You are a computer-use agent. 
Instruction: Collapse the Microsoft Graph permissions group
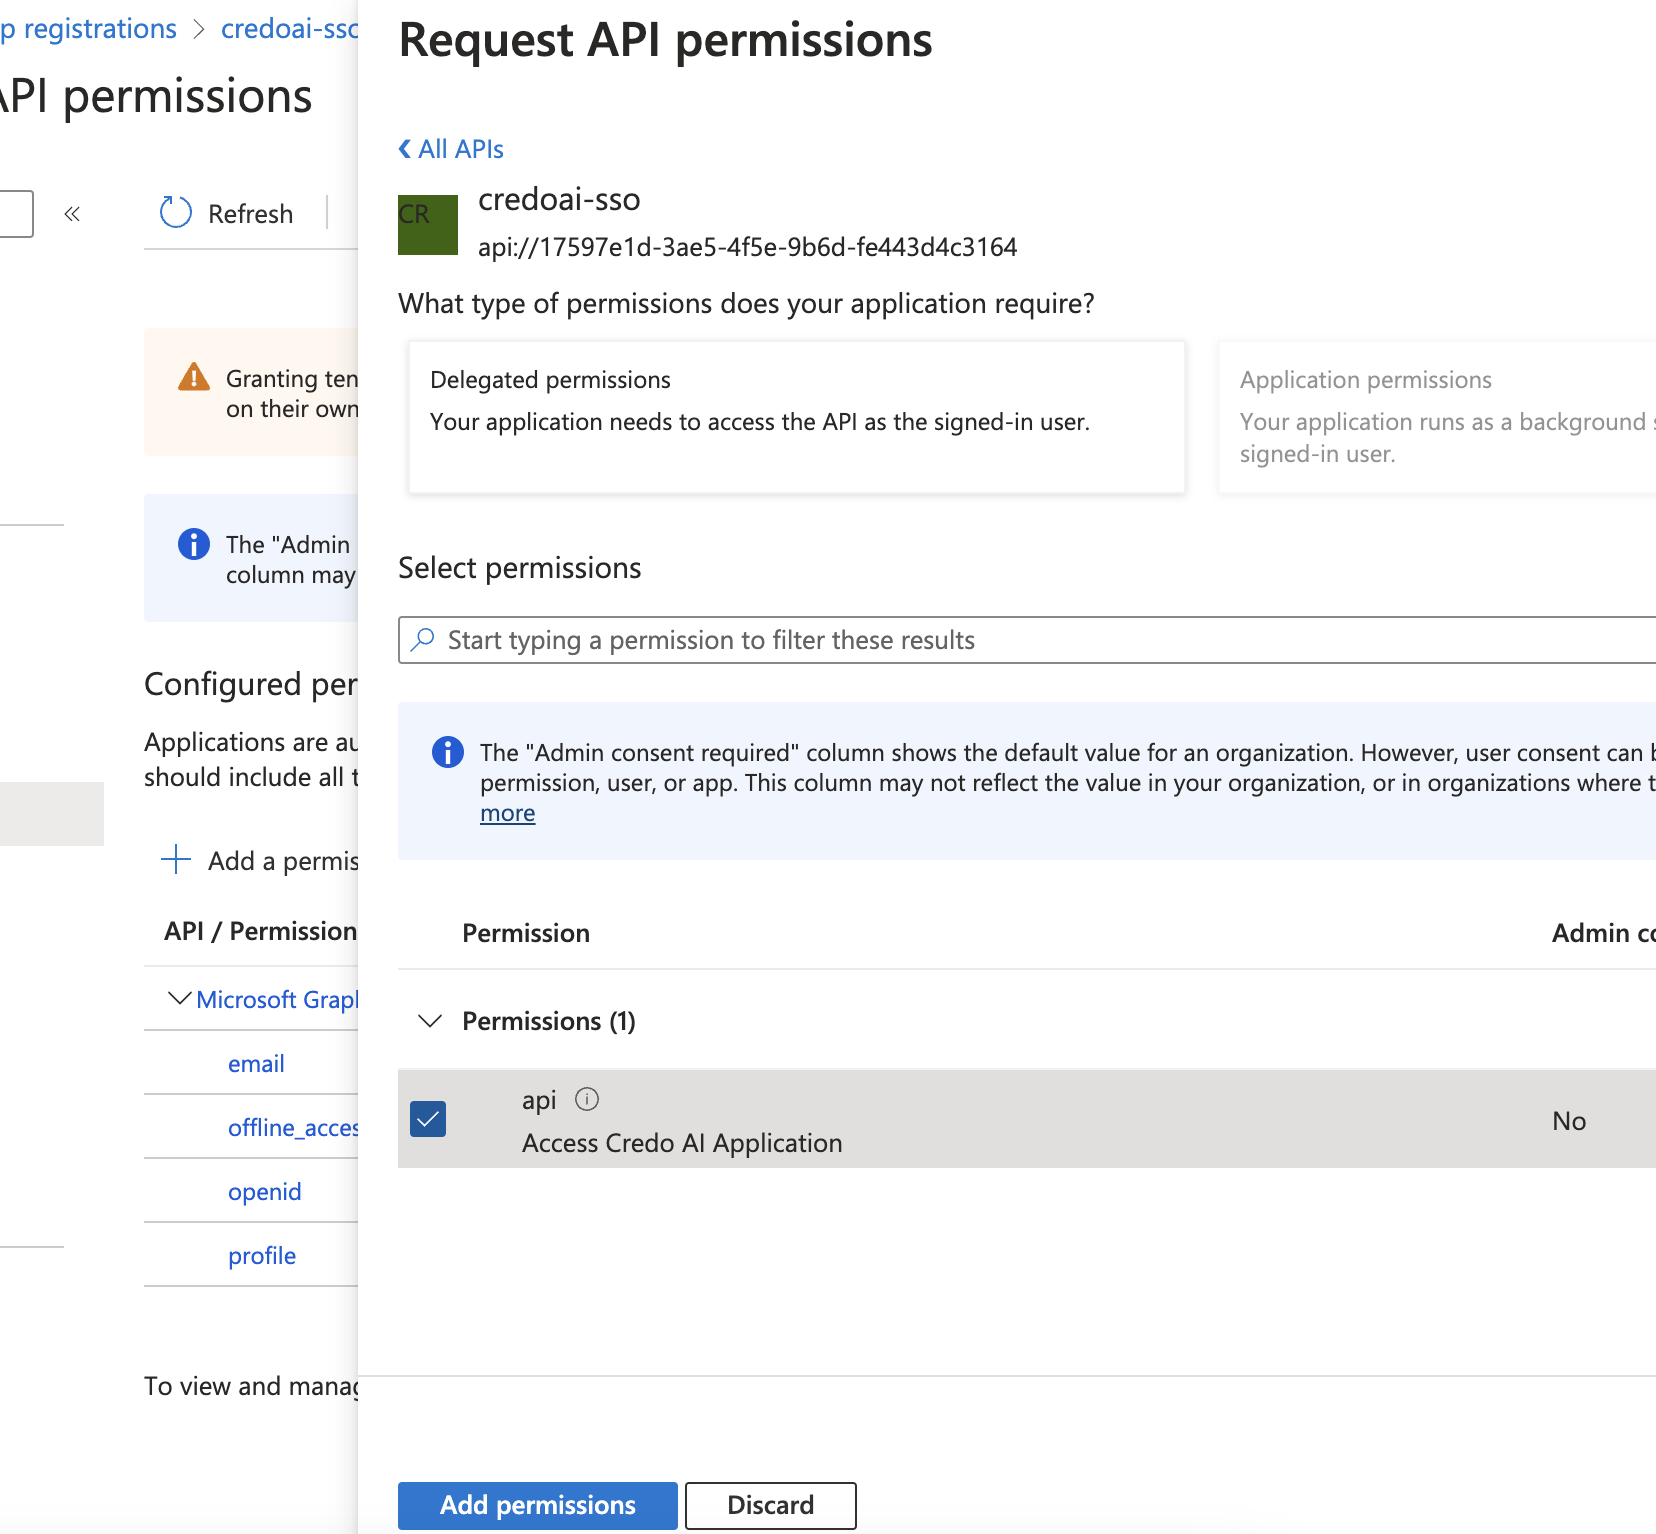tap(180, 998)
